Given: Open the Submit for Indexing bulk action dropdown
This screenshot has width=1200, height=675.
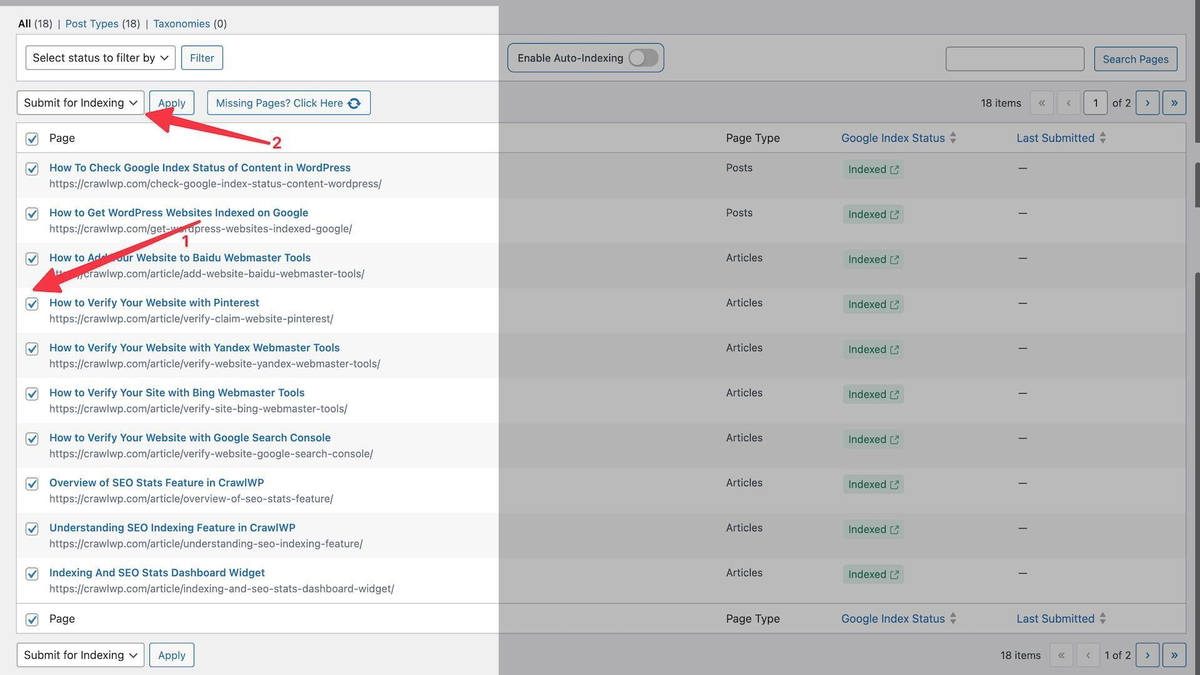Looking at the screenshot, I should [x=80, y=102].
